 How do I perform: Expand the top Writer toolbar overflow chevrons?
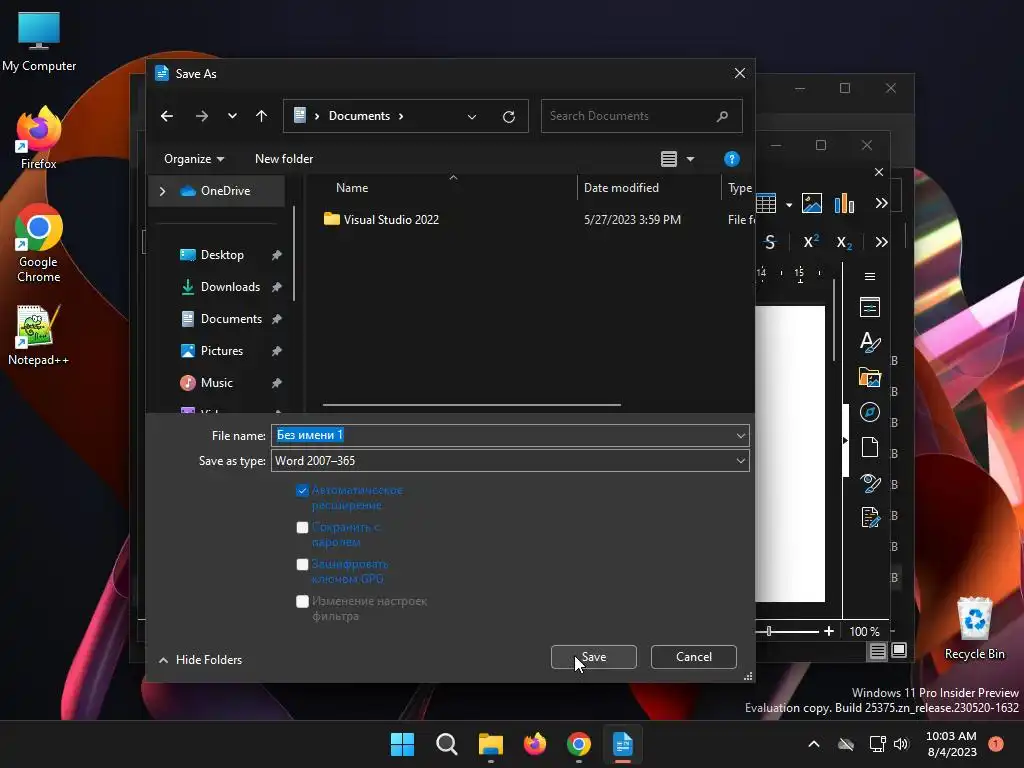pos(882,204)
